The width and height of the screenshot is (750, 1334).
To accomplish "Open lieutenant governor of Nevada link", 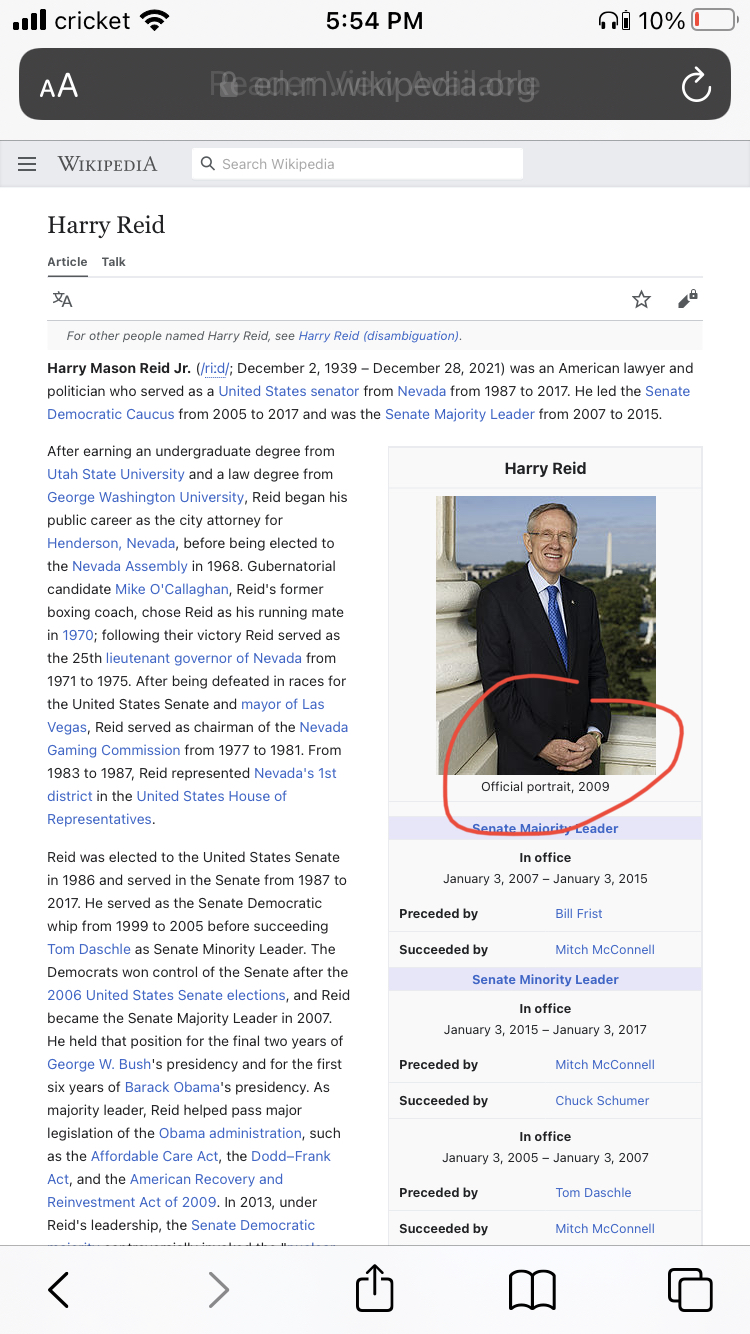I will coord(204,658).
